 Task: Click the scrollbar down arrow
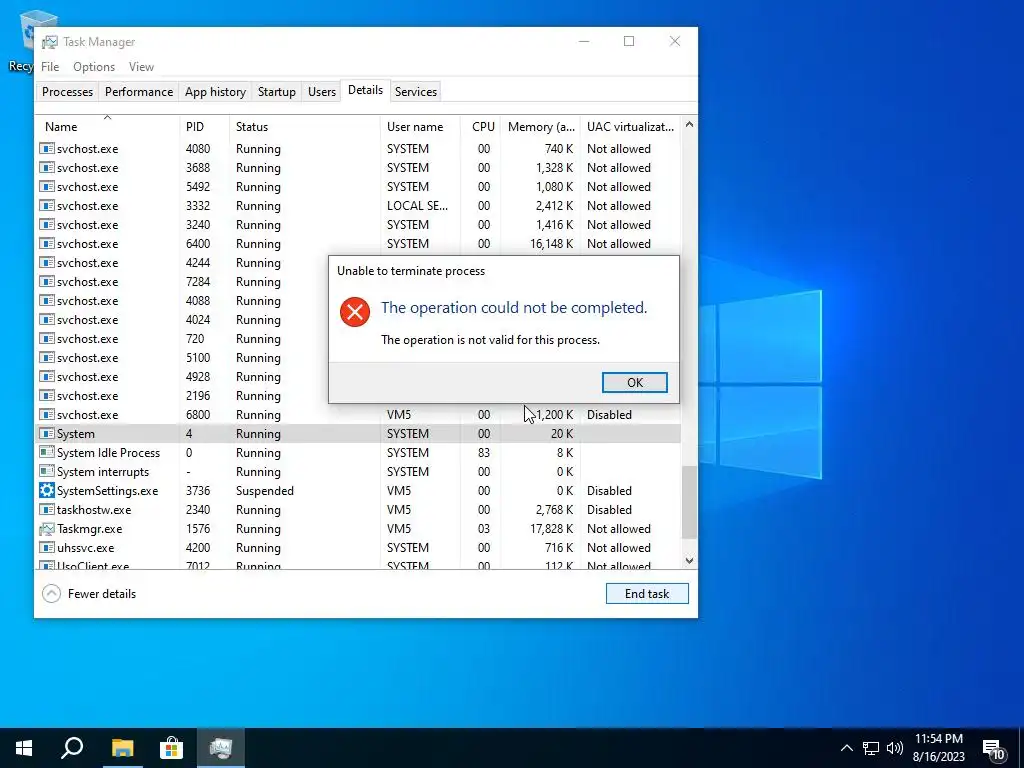689,561
